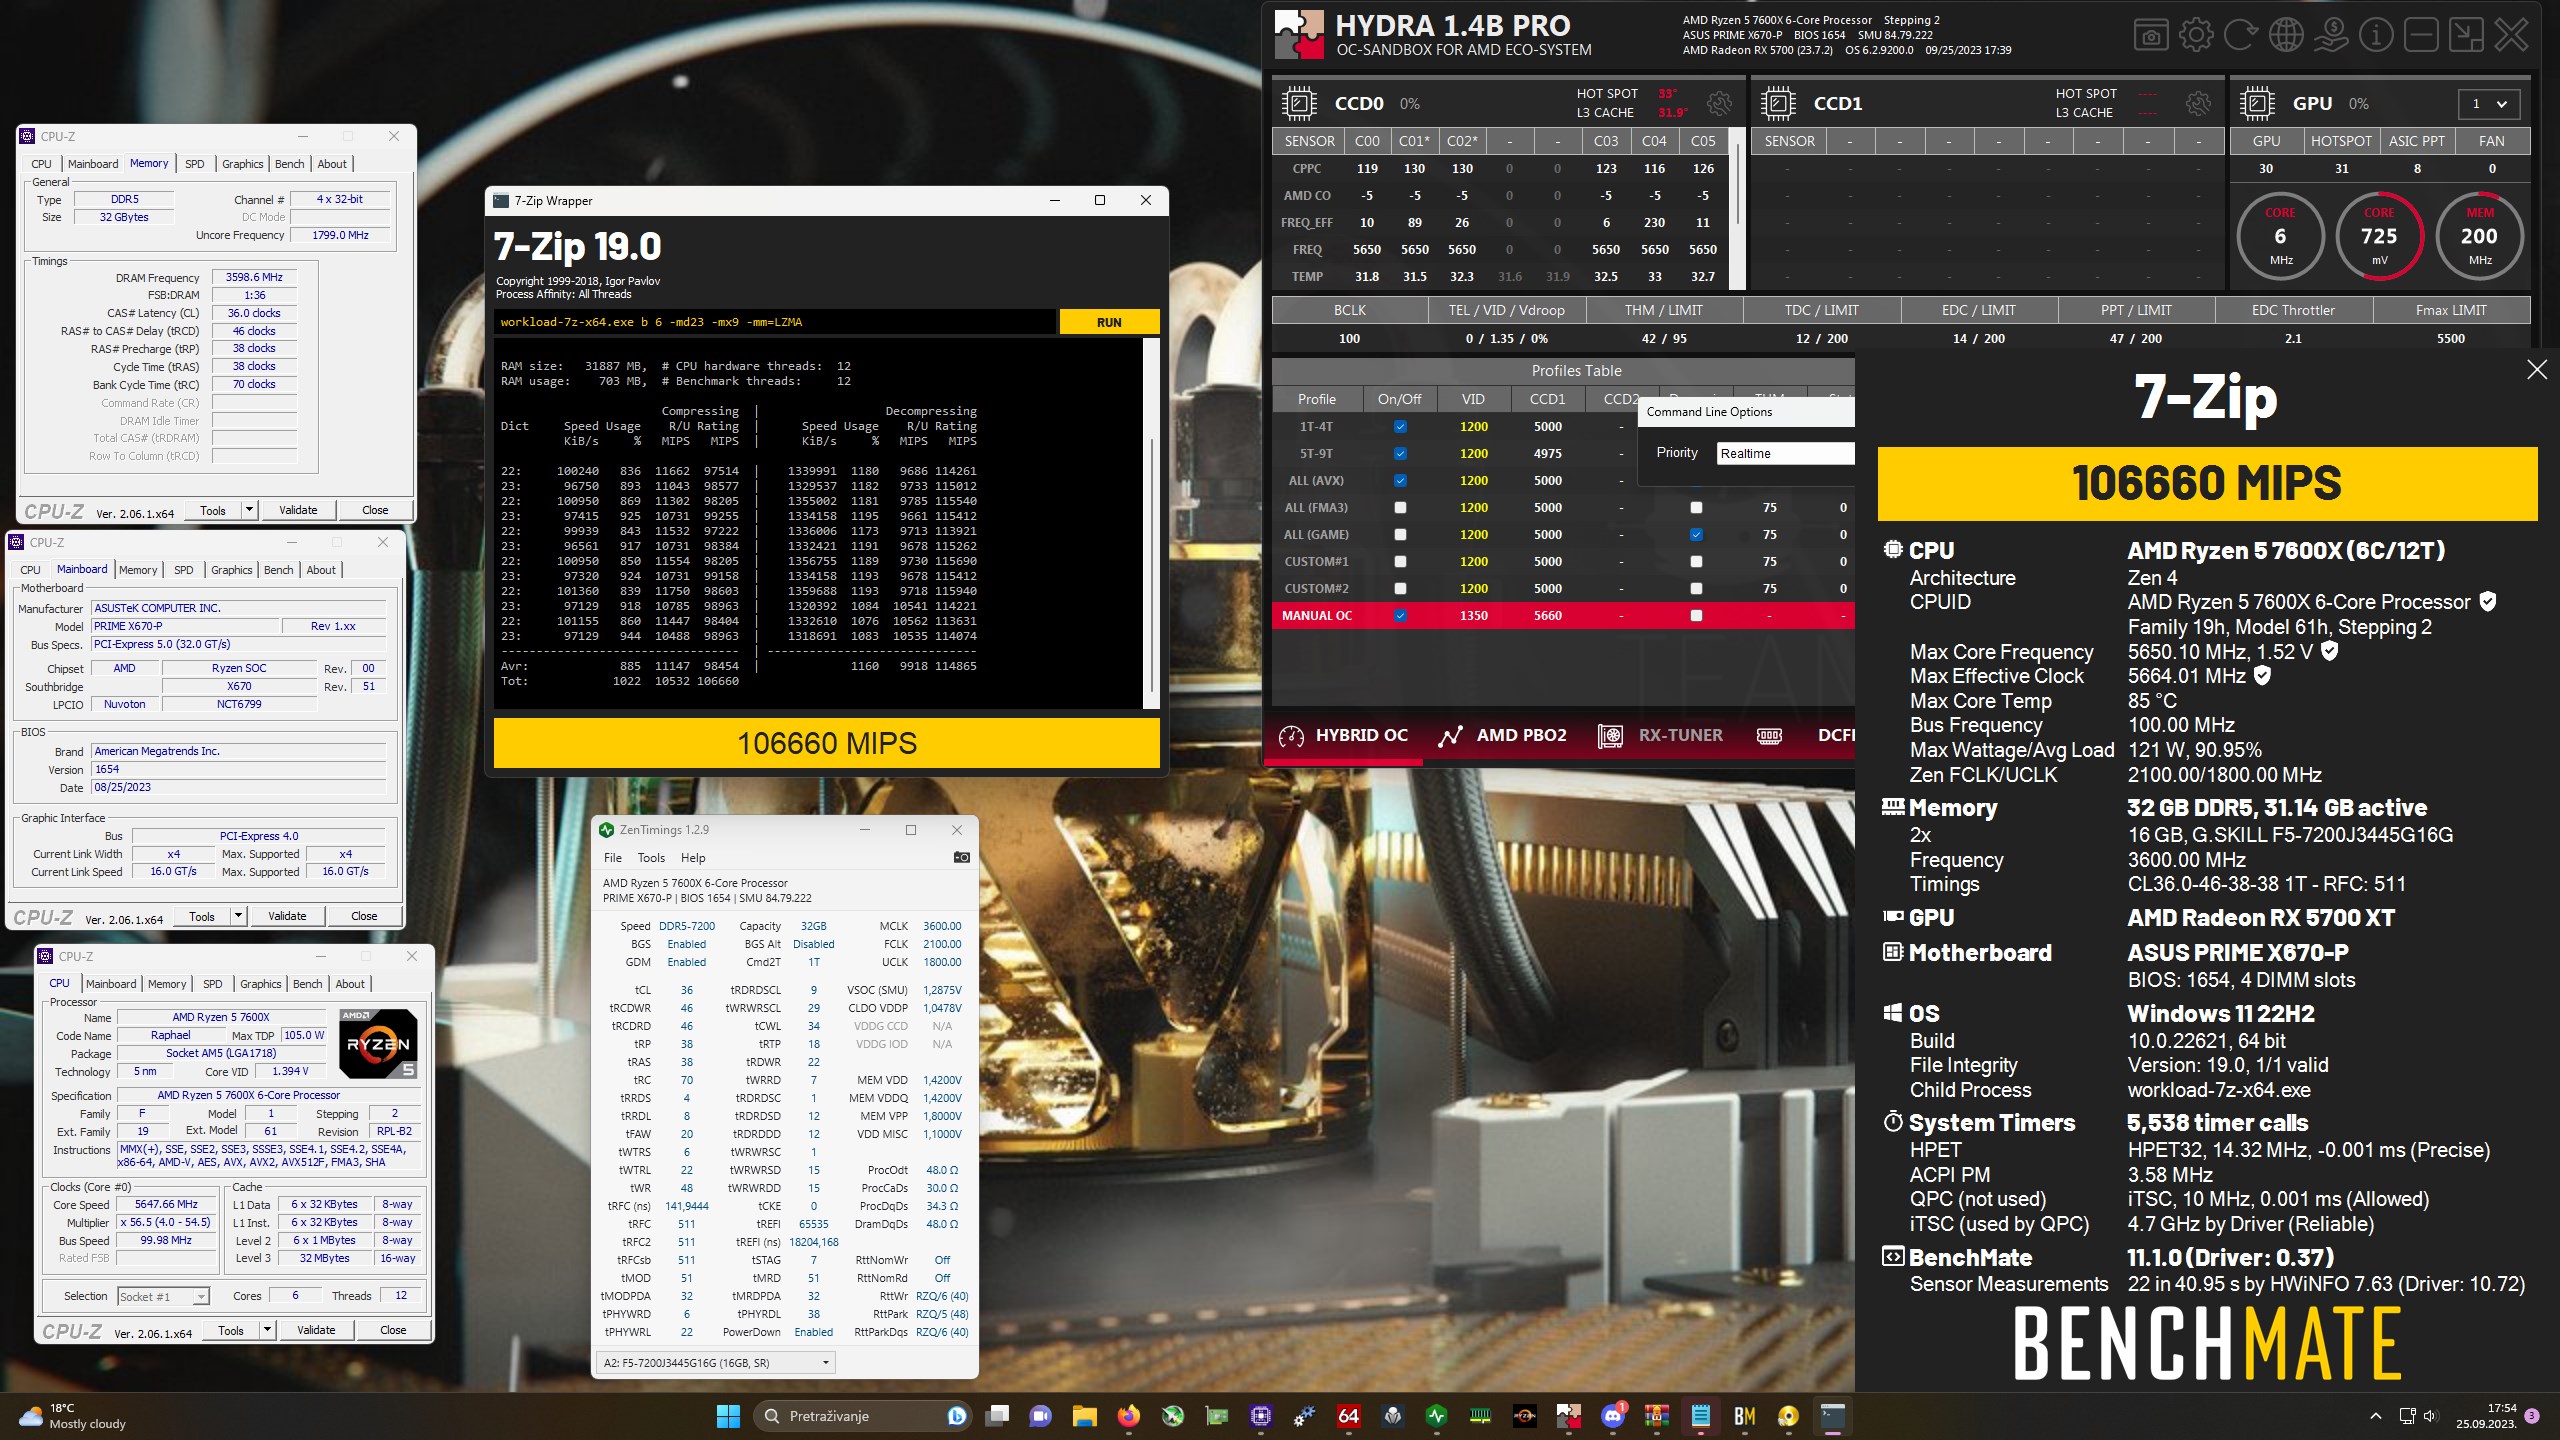Open File Explorer from the taskbar
The width and height of the screenshot is (2560, 1440).
coord(1085,1416)
